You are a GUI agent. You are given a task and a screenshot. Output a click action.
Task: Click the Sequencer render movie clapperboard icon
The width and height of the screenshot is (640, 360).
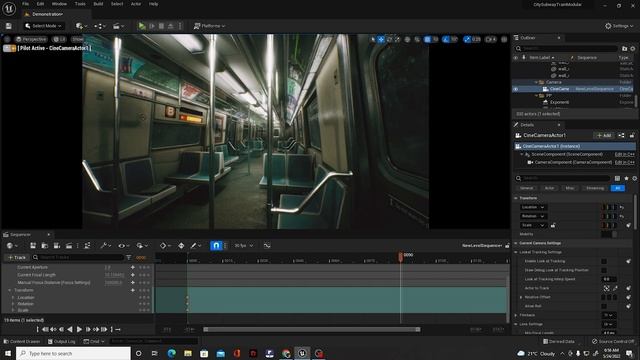[69, 246]
